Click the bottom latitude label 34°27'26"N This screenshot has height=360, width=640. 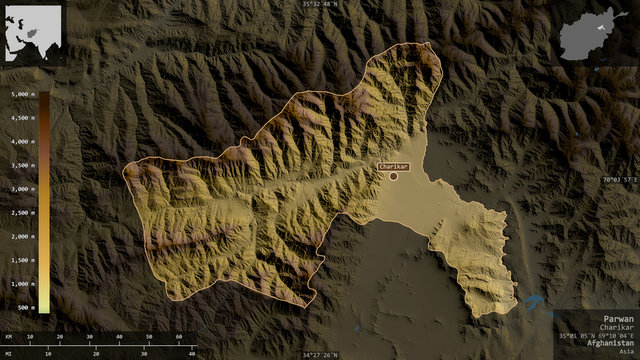tap(320, 355)
